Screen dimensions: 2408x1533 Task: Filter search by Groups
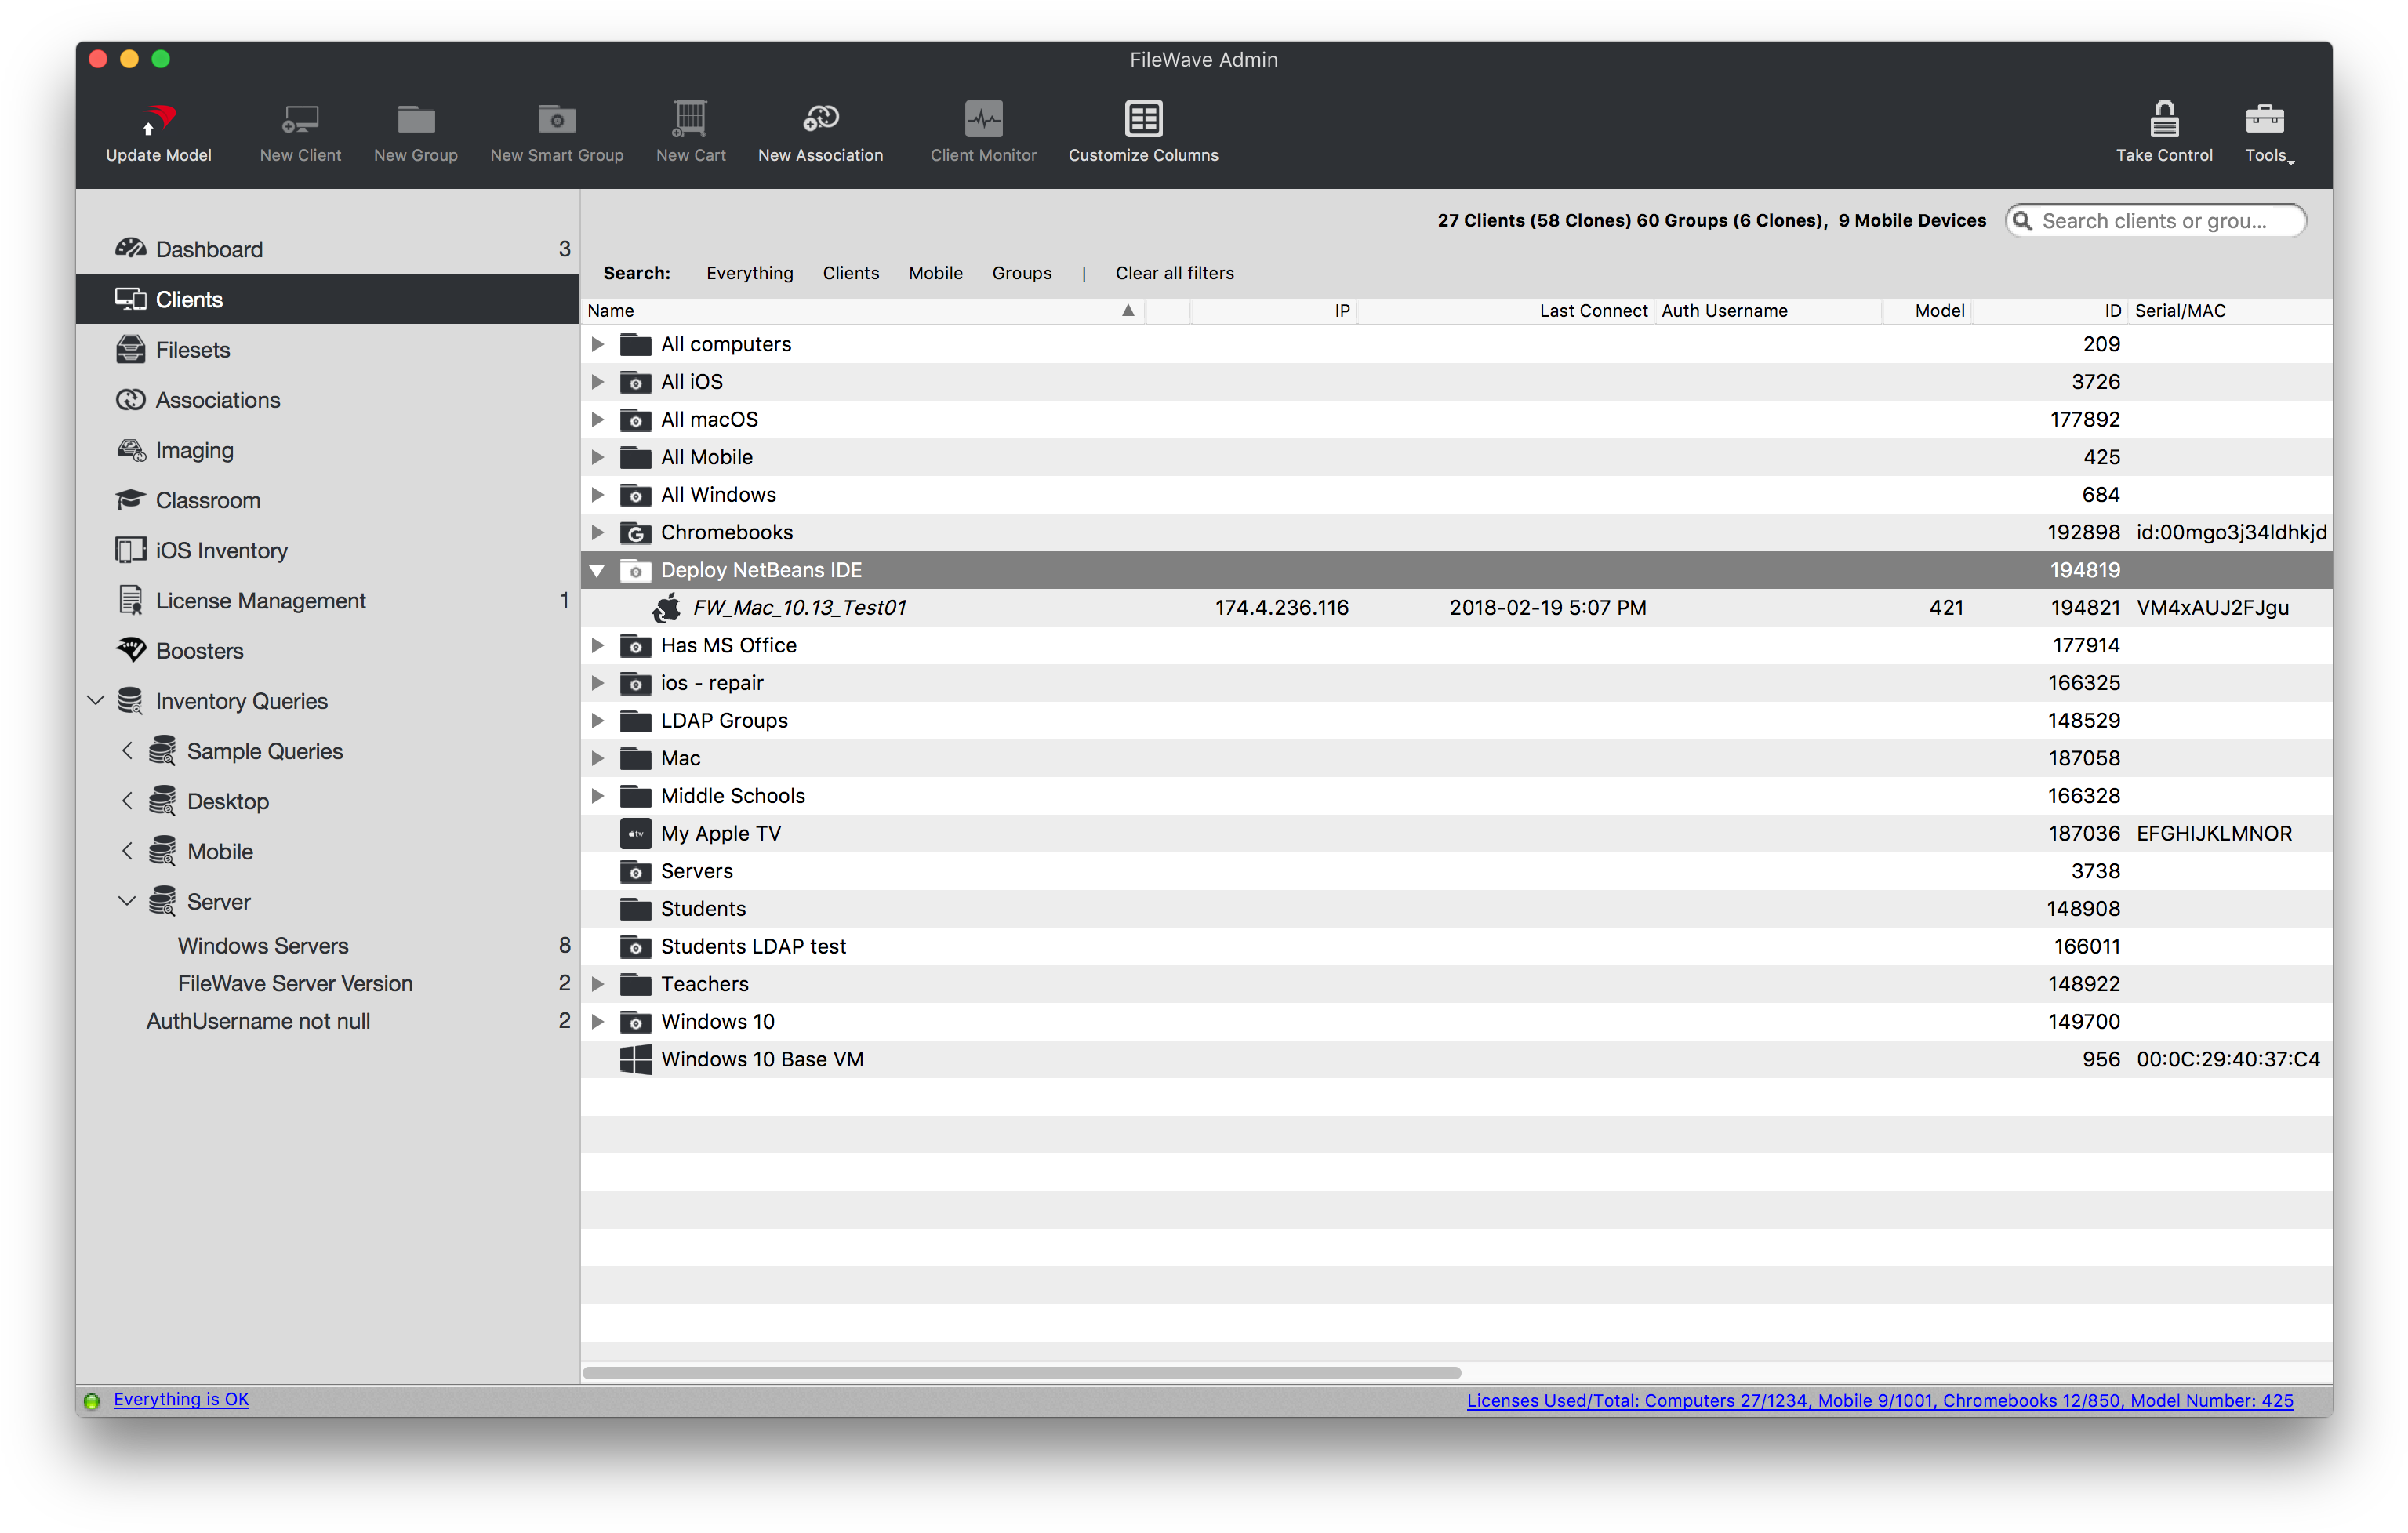[1021, 273]
